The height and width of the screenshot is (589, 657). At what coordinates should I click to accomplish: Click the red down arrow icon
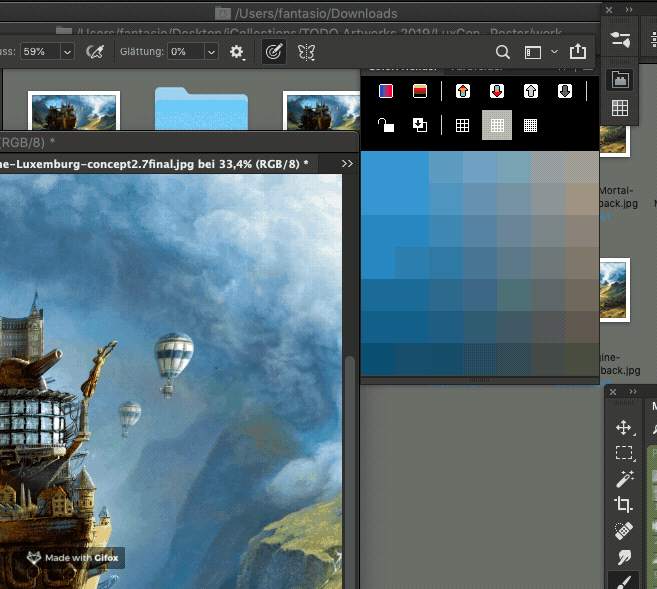497,91
